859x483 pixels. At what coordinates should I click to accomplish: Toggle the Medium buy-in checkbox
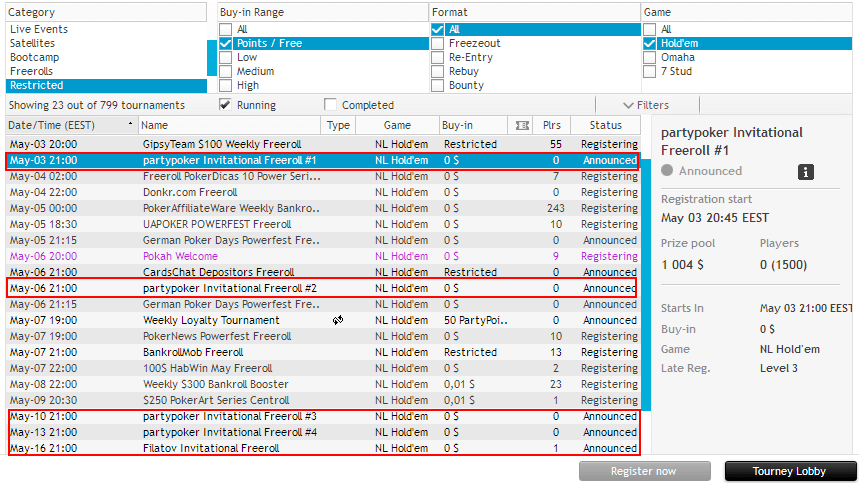click(x=226, y=72)
